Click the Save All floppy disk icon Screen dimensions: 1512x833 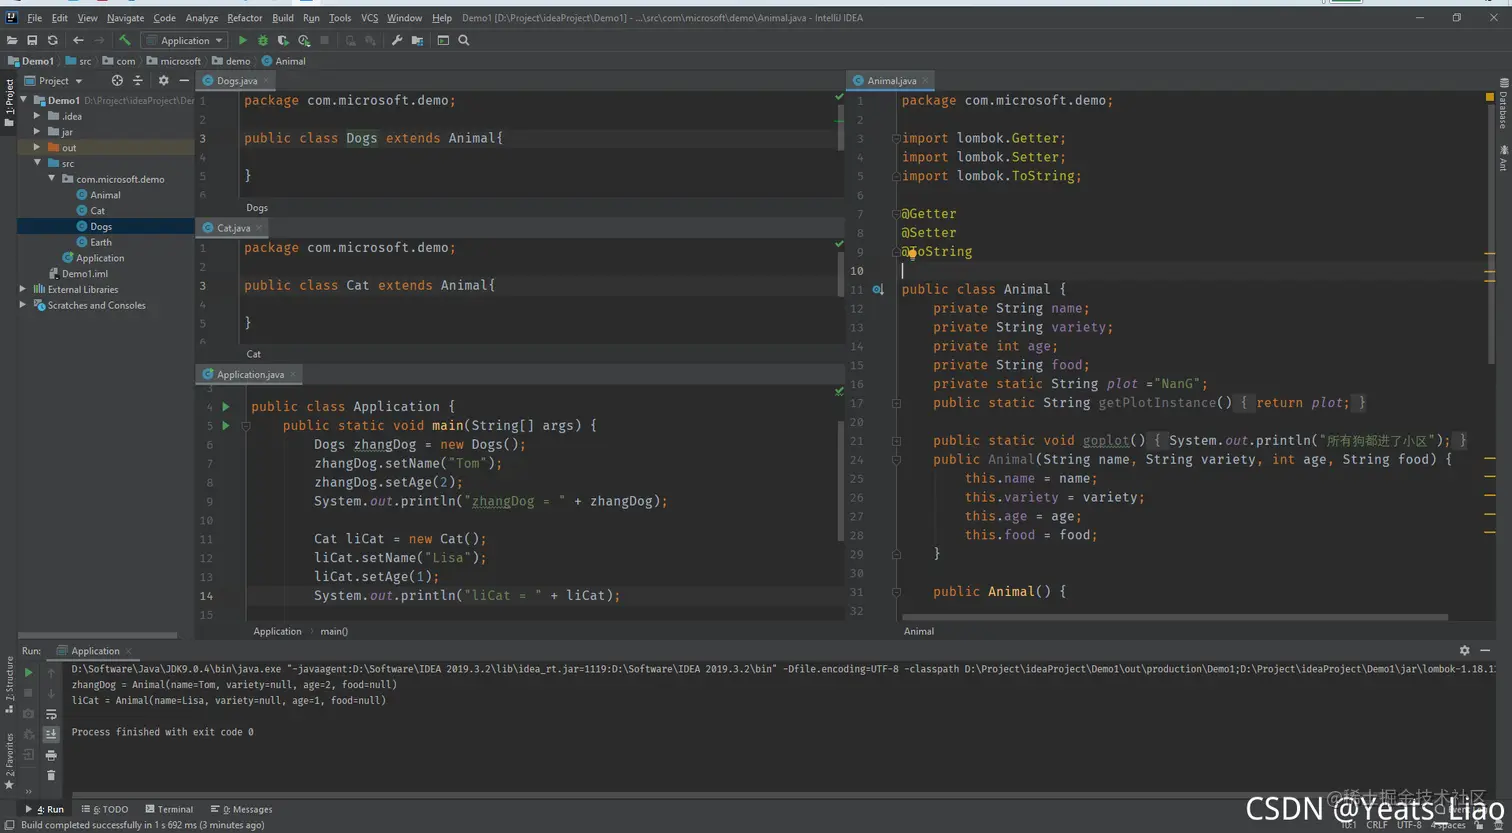point(32,41)
